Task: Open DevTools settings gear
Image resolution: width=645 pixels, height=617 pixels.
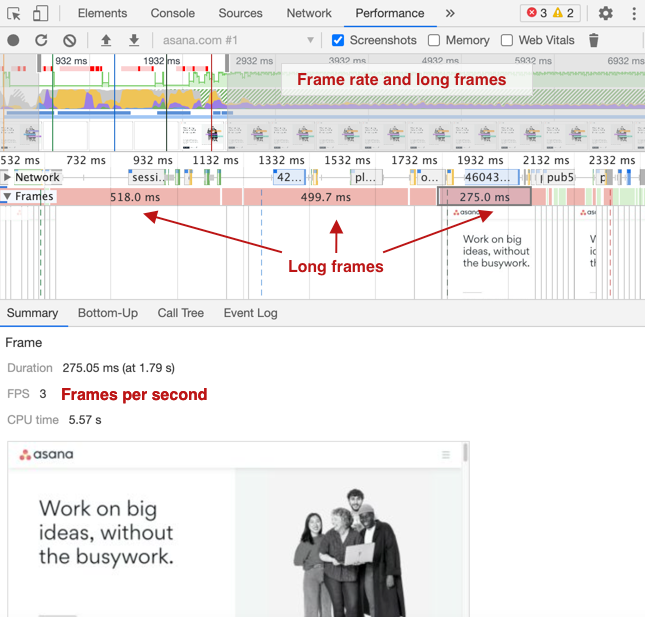Action: [x=606, y=14]
